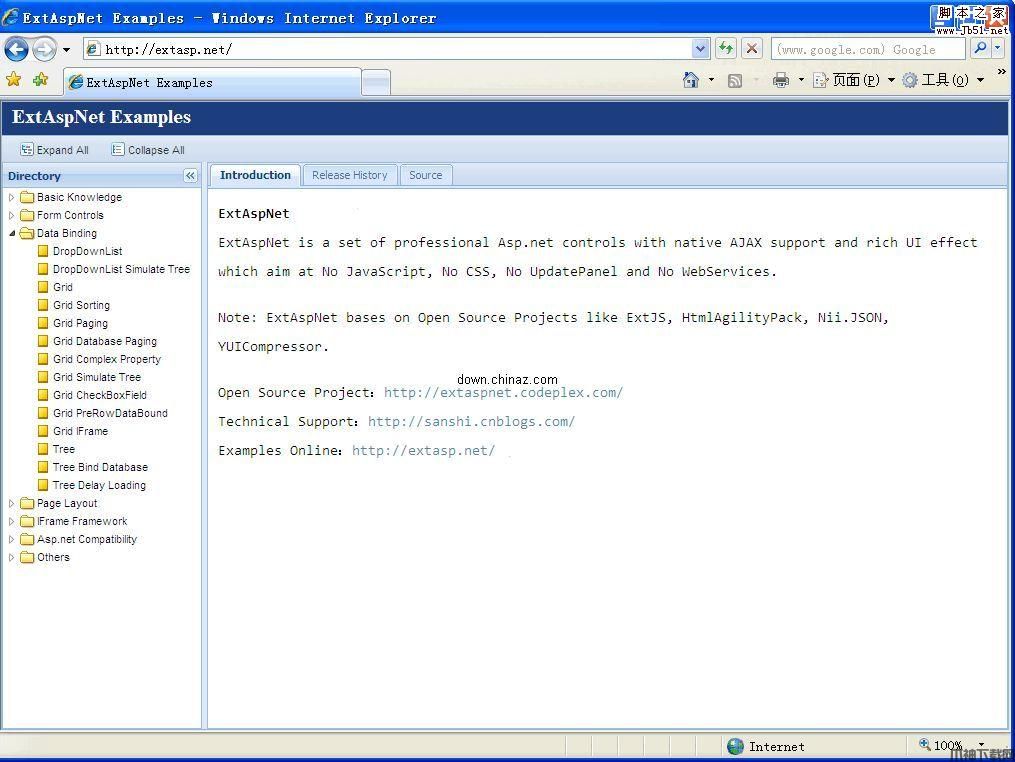This screenshot has height=762, width=1015.
Task: Click the Home page icon
Action: 691,80
